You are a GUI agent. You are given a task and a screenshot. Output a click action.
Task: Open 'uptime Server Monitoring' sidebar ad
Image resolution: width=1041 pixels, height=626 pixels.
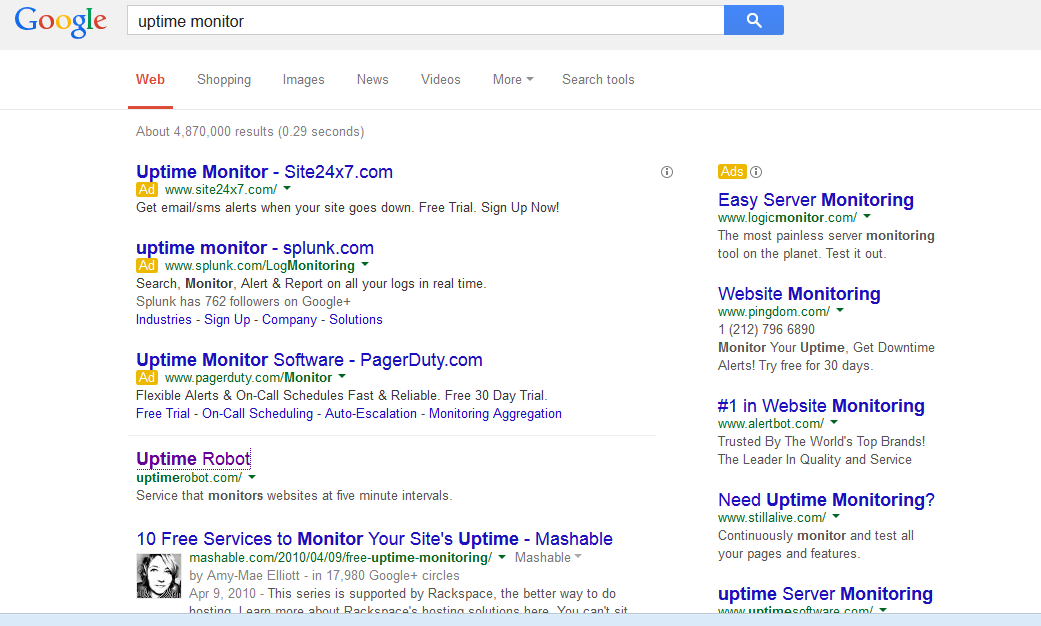(825, 593)
